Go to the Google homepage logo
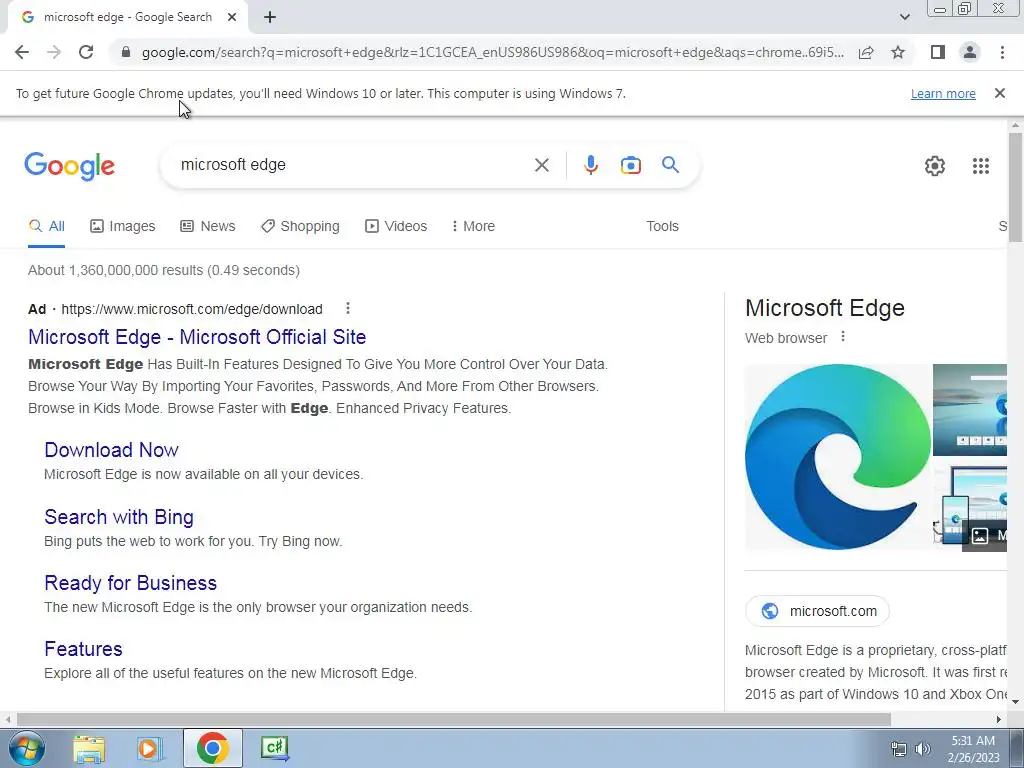Viewport: 1024px width, 768px height. [69, 166]
